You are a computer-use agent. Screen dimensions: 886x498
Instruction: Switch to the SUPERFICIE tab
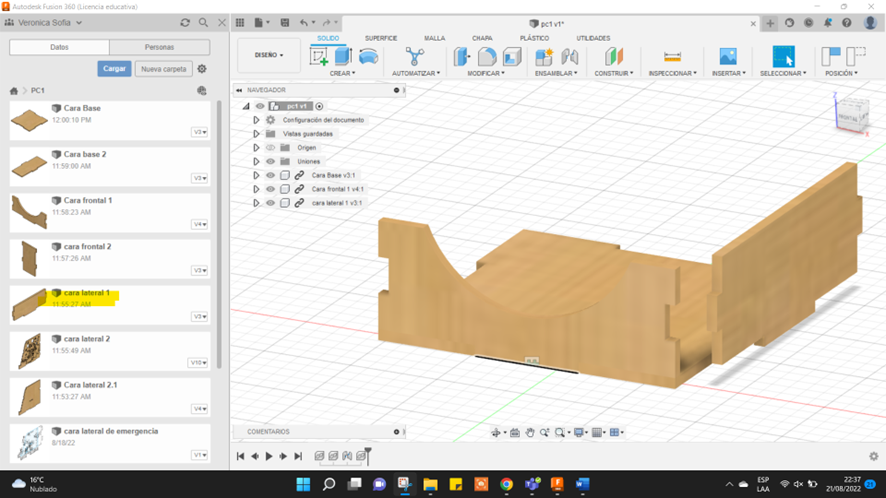(381, 38)
